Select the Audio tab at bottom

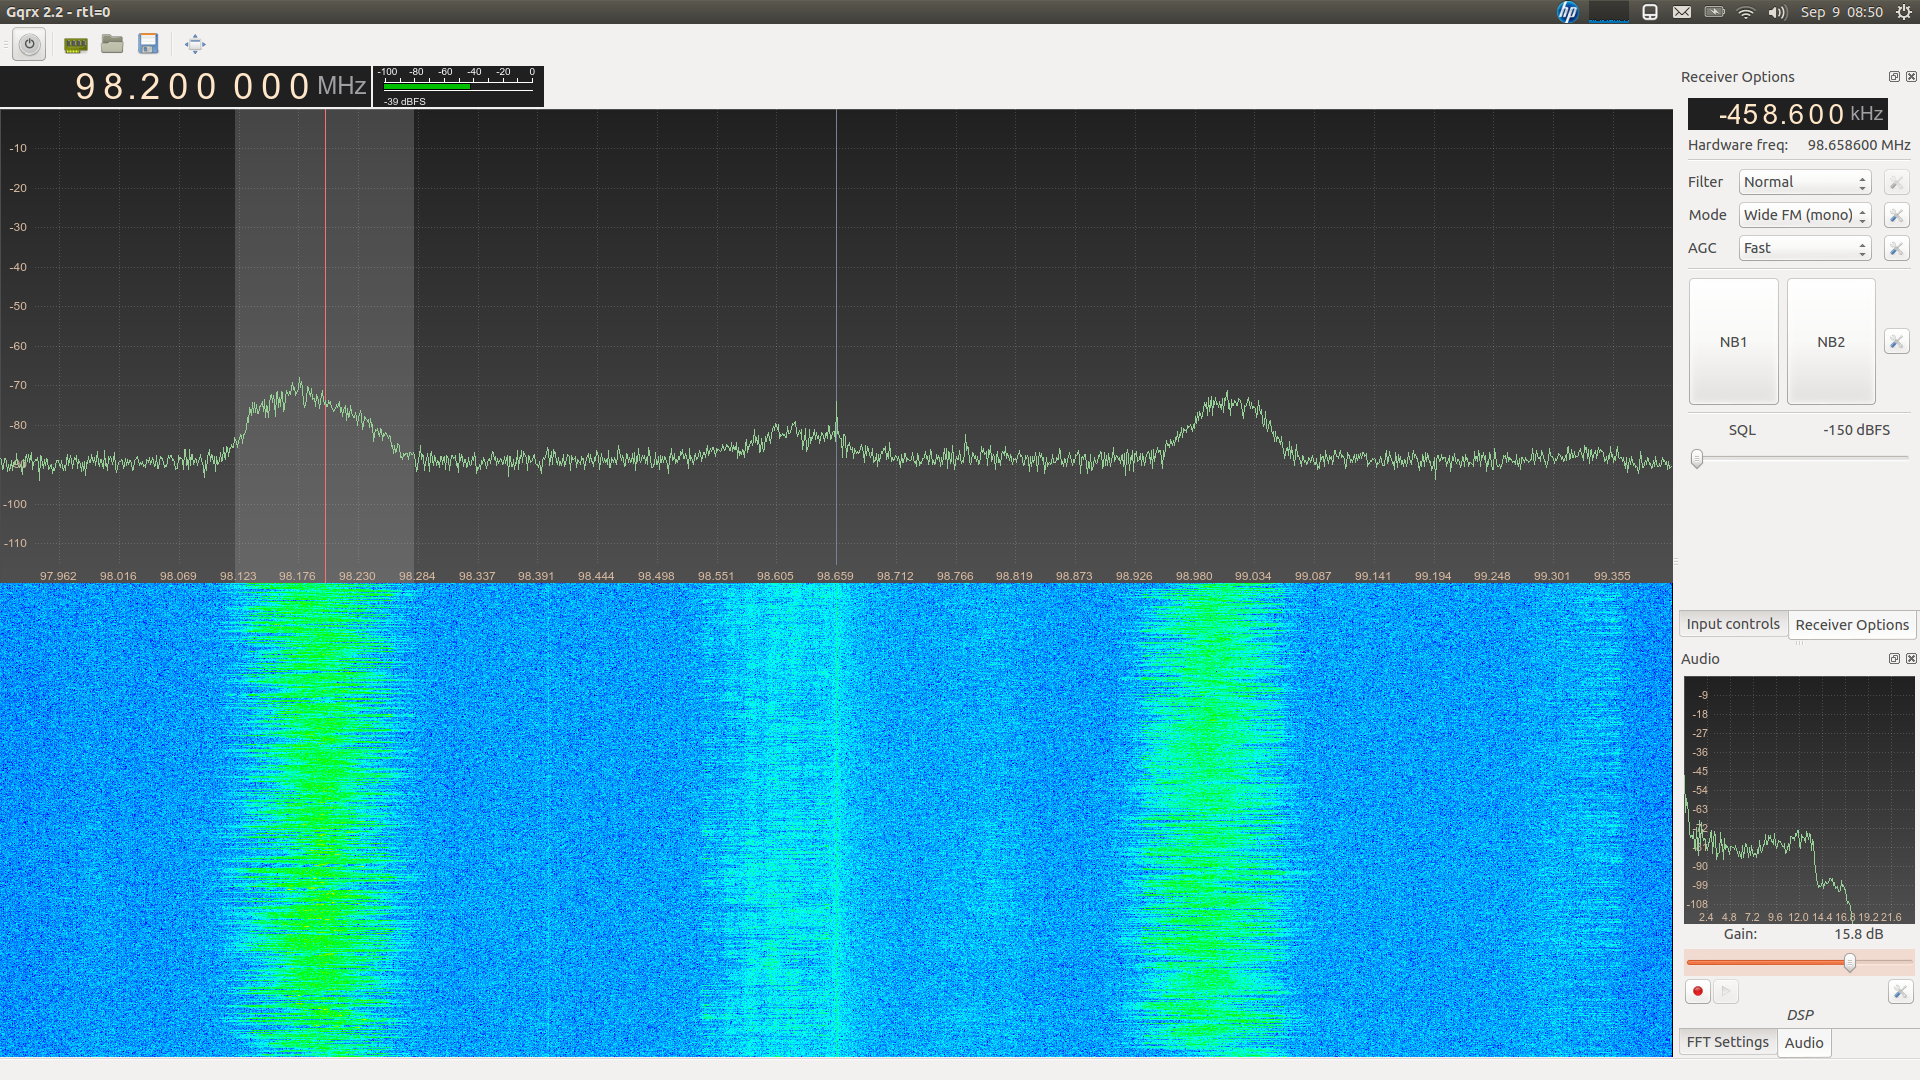pos(1804,1043)
